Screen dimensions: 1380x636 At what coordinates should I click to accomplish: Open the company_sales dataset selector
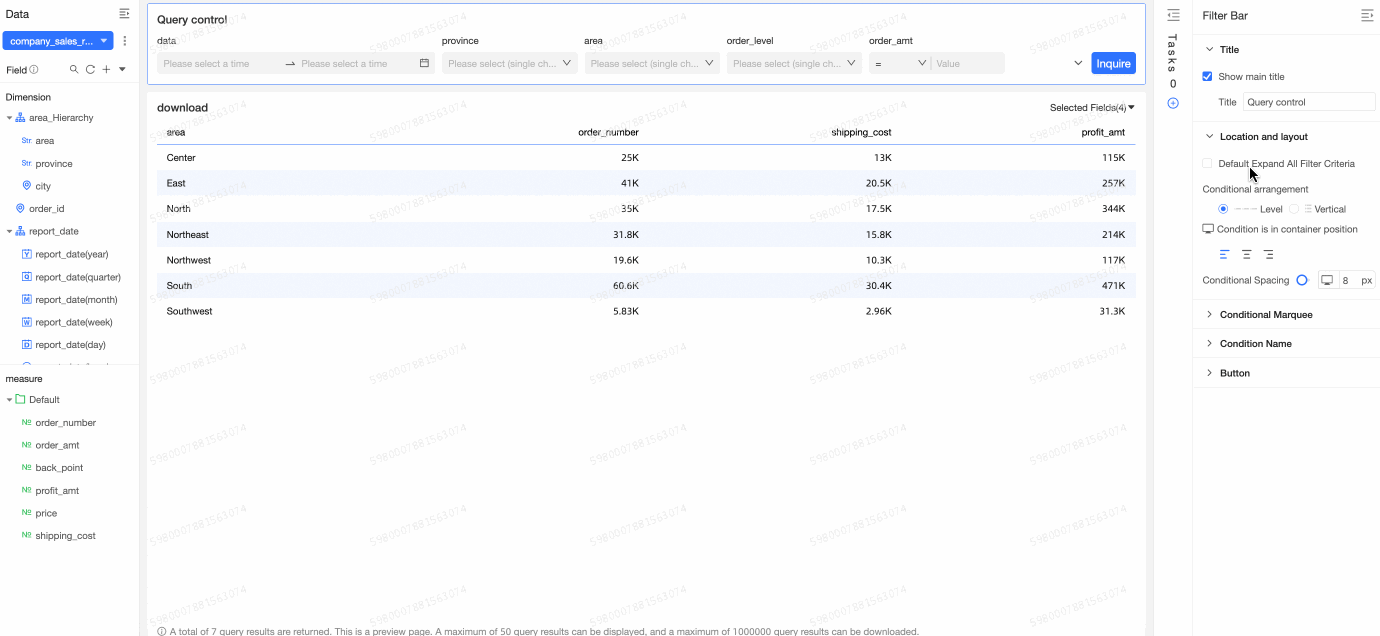(x=58, y=41)
